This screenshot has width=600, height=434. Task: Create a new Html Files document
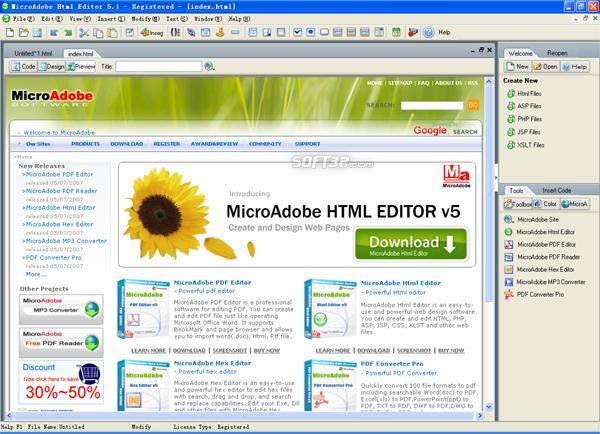524,93
